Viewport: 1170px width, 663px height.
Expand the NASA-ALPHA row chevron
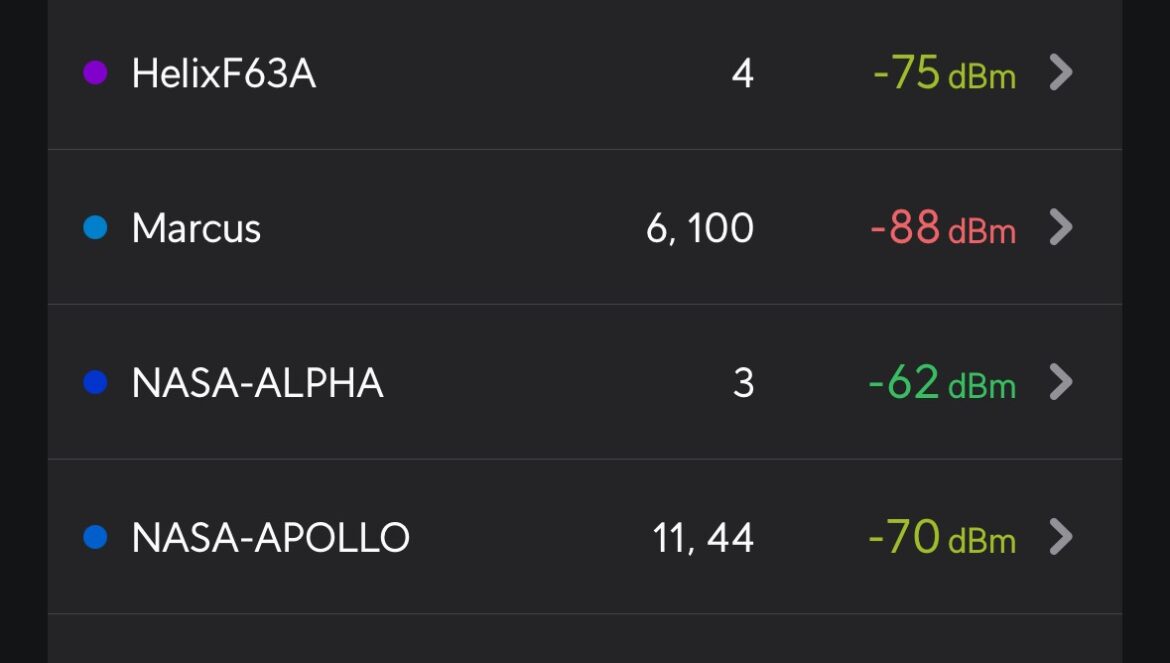pos(1061,383)
